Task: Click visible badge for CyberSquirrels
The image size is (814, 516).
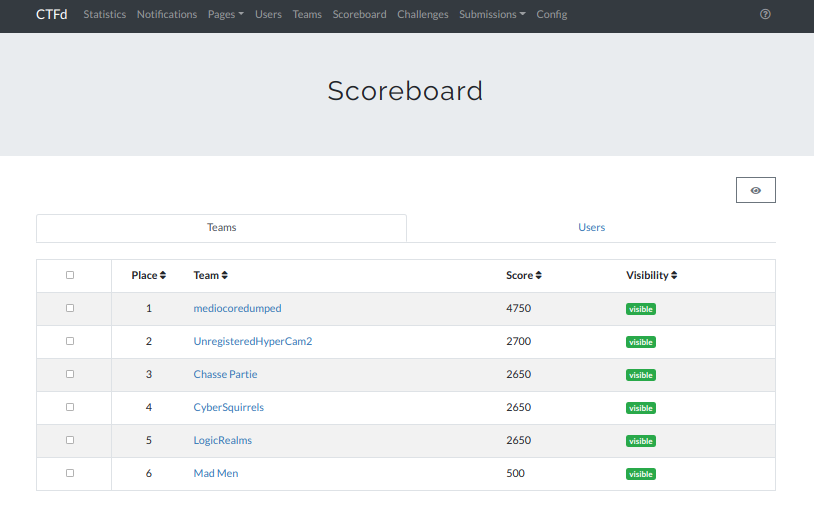Action: click(x=641, y=408)
